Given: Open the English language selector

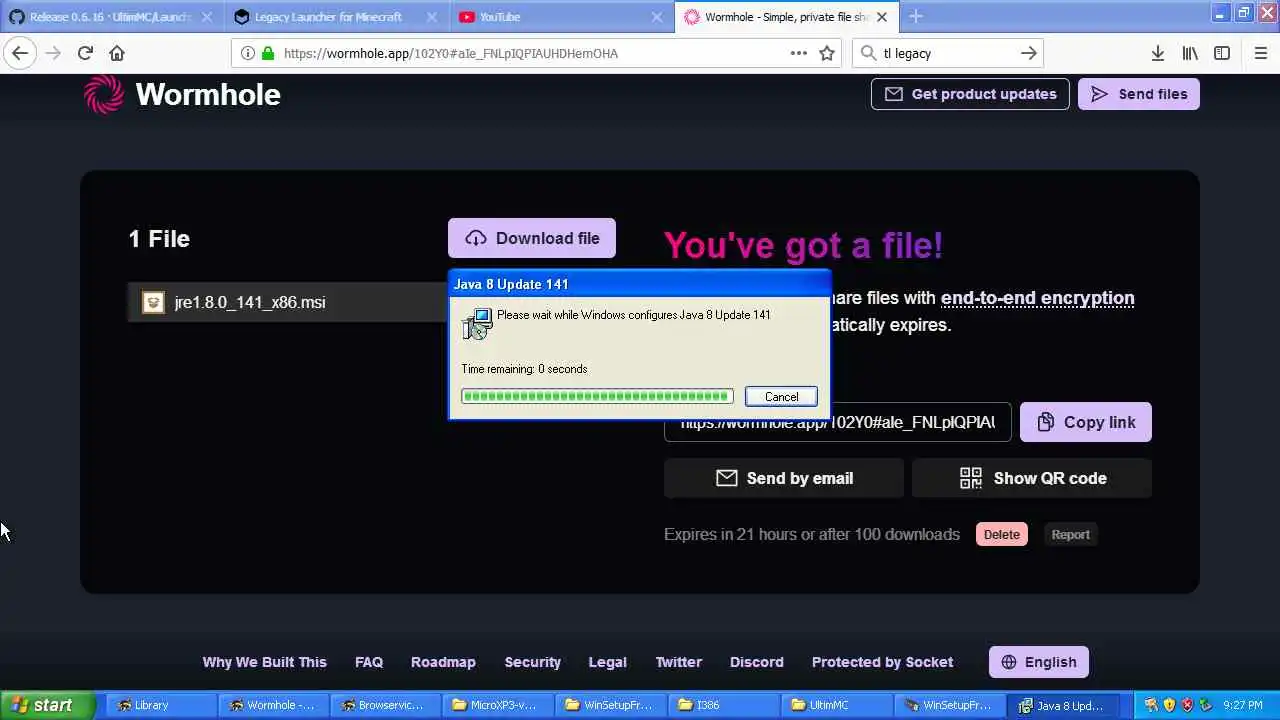Looking at the screenshot, I should click(x=1038, y=662).
